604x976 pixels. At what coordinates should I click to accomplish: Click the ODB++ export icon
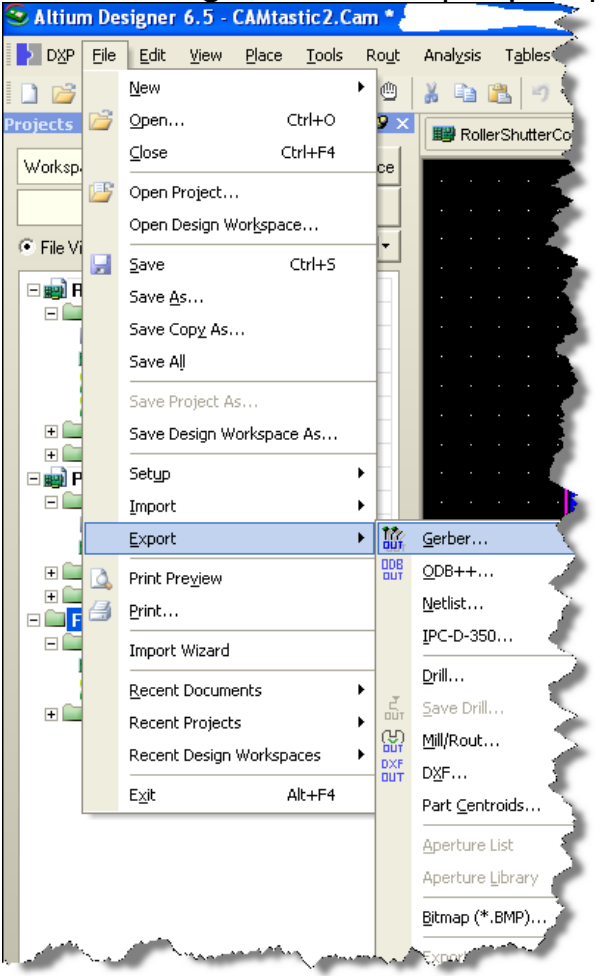coord(391,571)
